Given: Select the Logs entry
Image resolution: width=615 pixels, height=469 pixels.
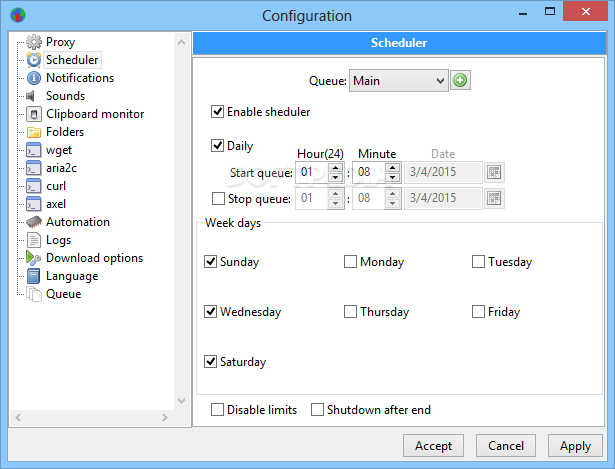Looking at the screenshot, I should coord(58,240).
